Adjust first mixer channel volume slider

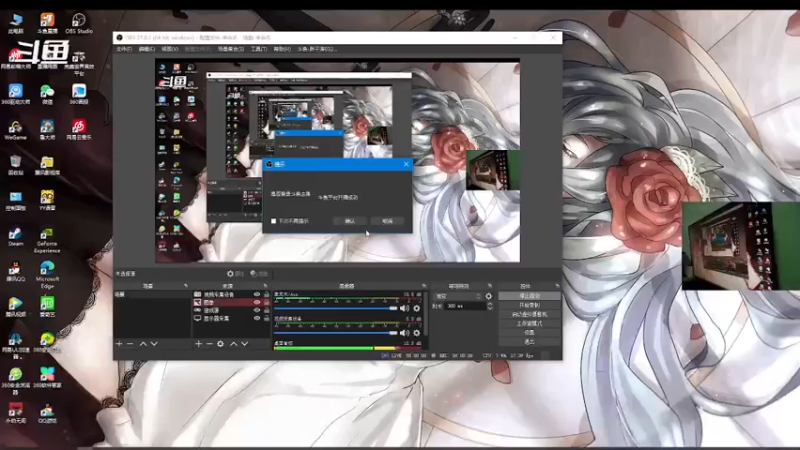(336, 308)
